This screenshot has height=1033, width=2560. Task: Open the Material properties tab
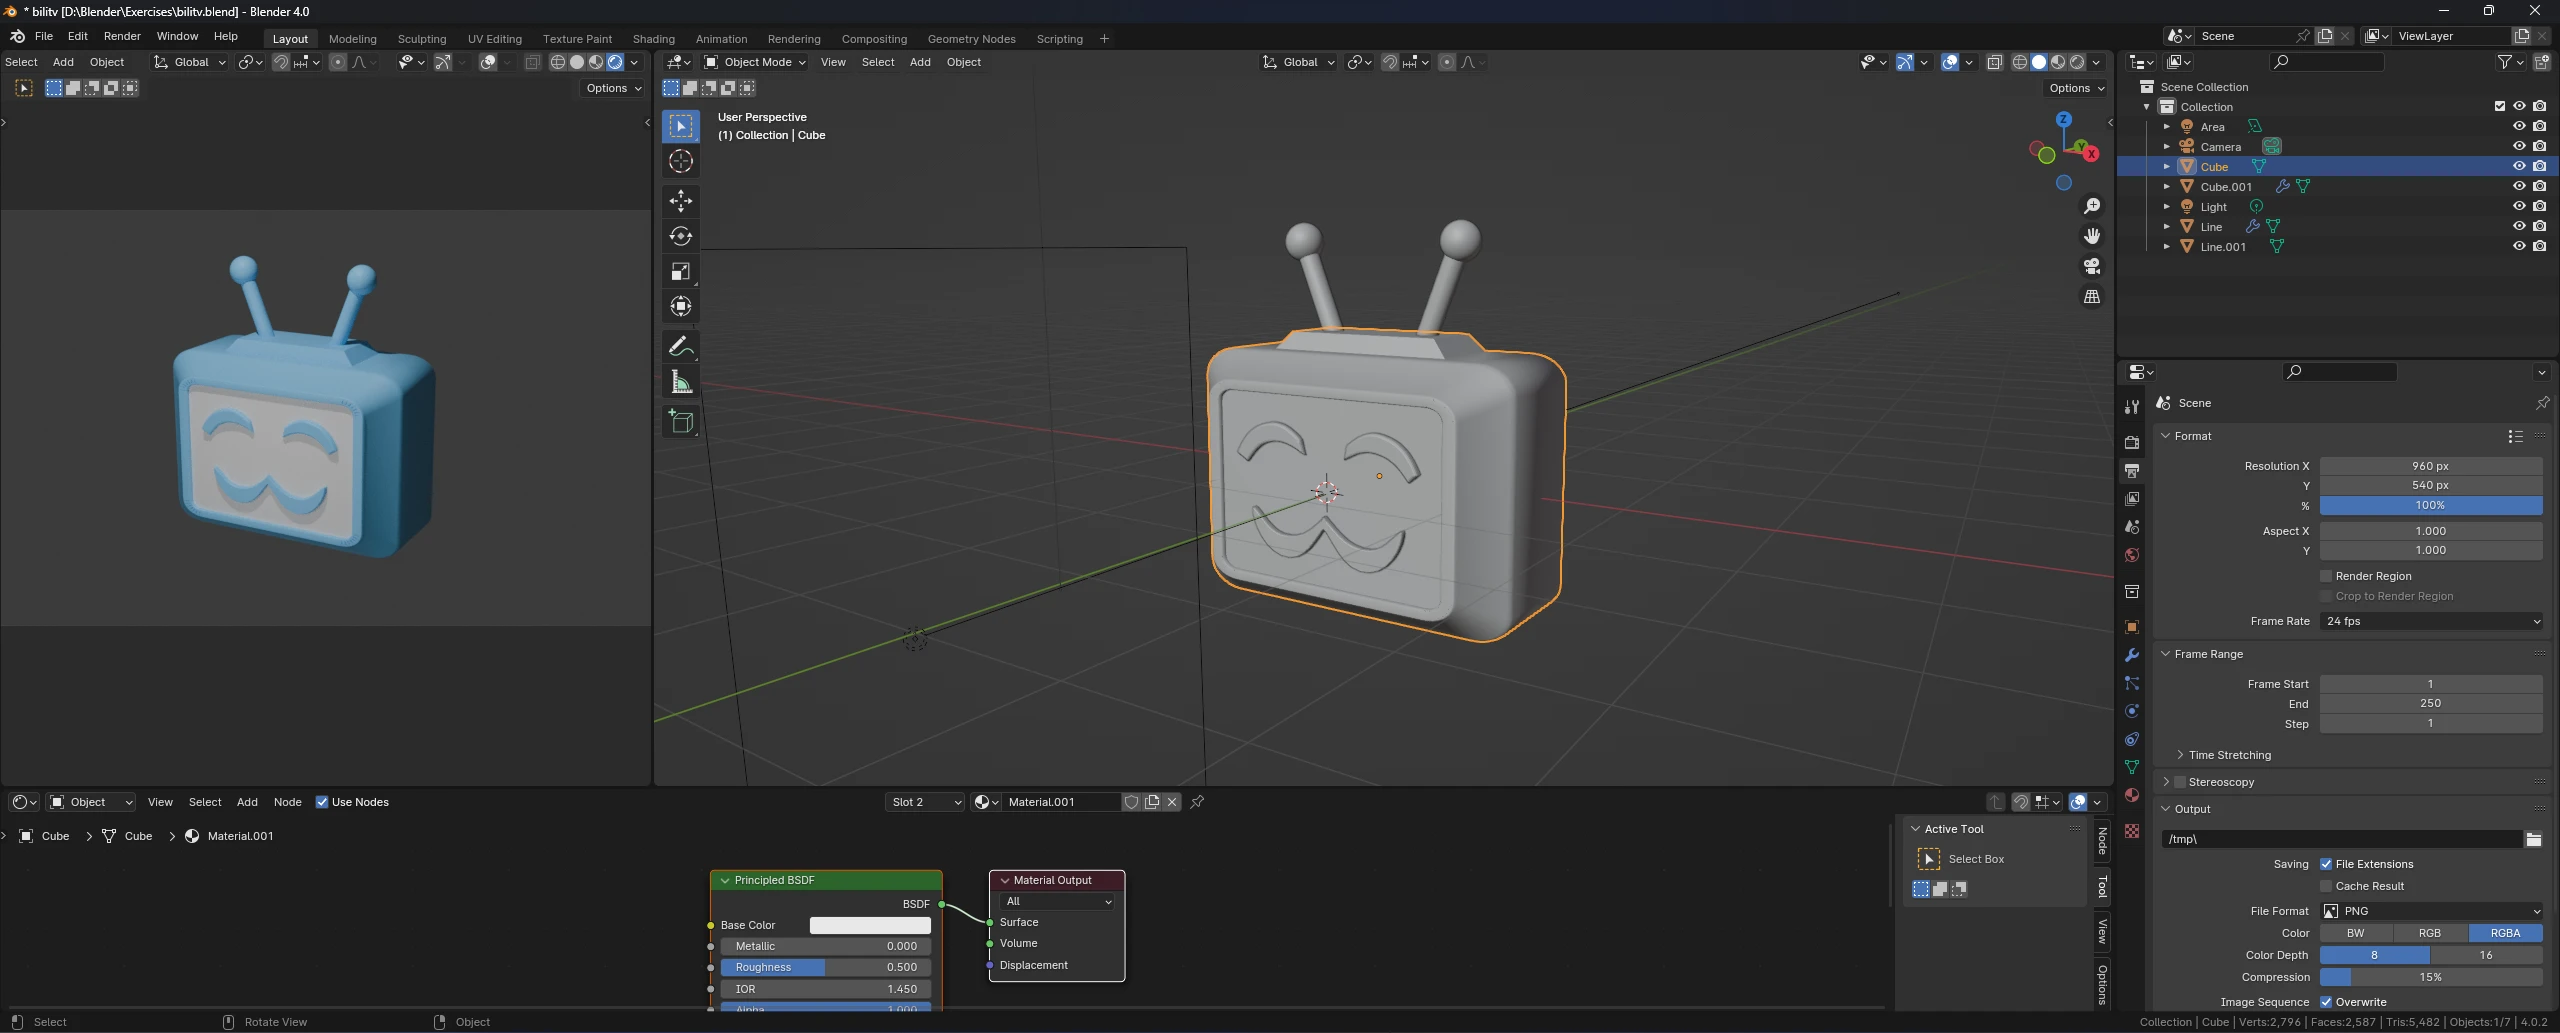[x=2131, y=795]
